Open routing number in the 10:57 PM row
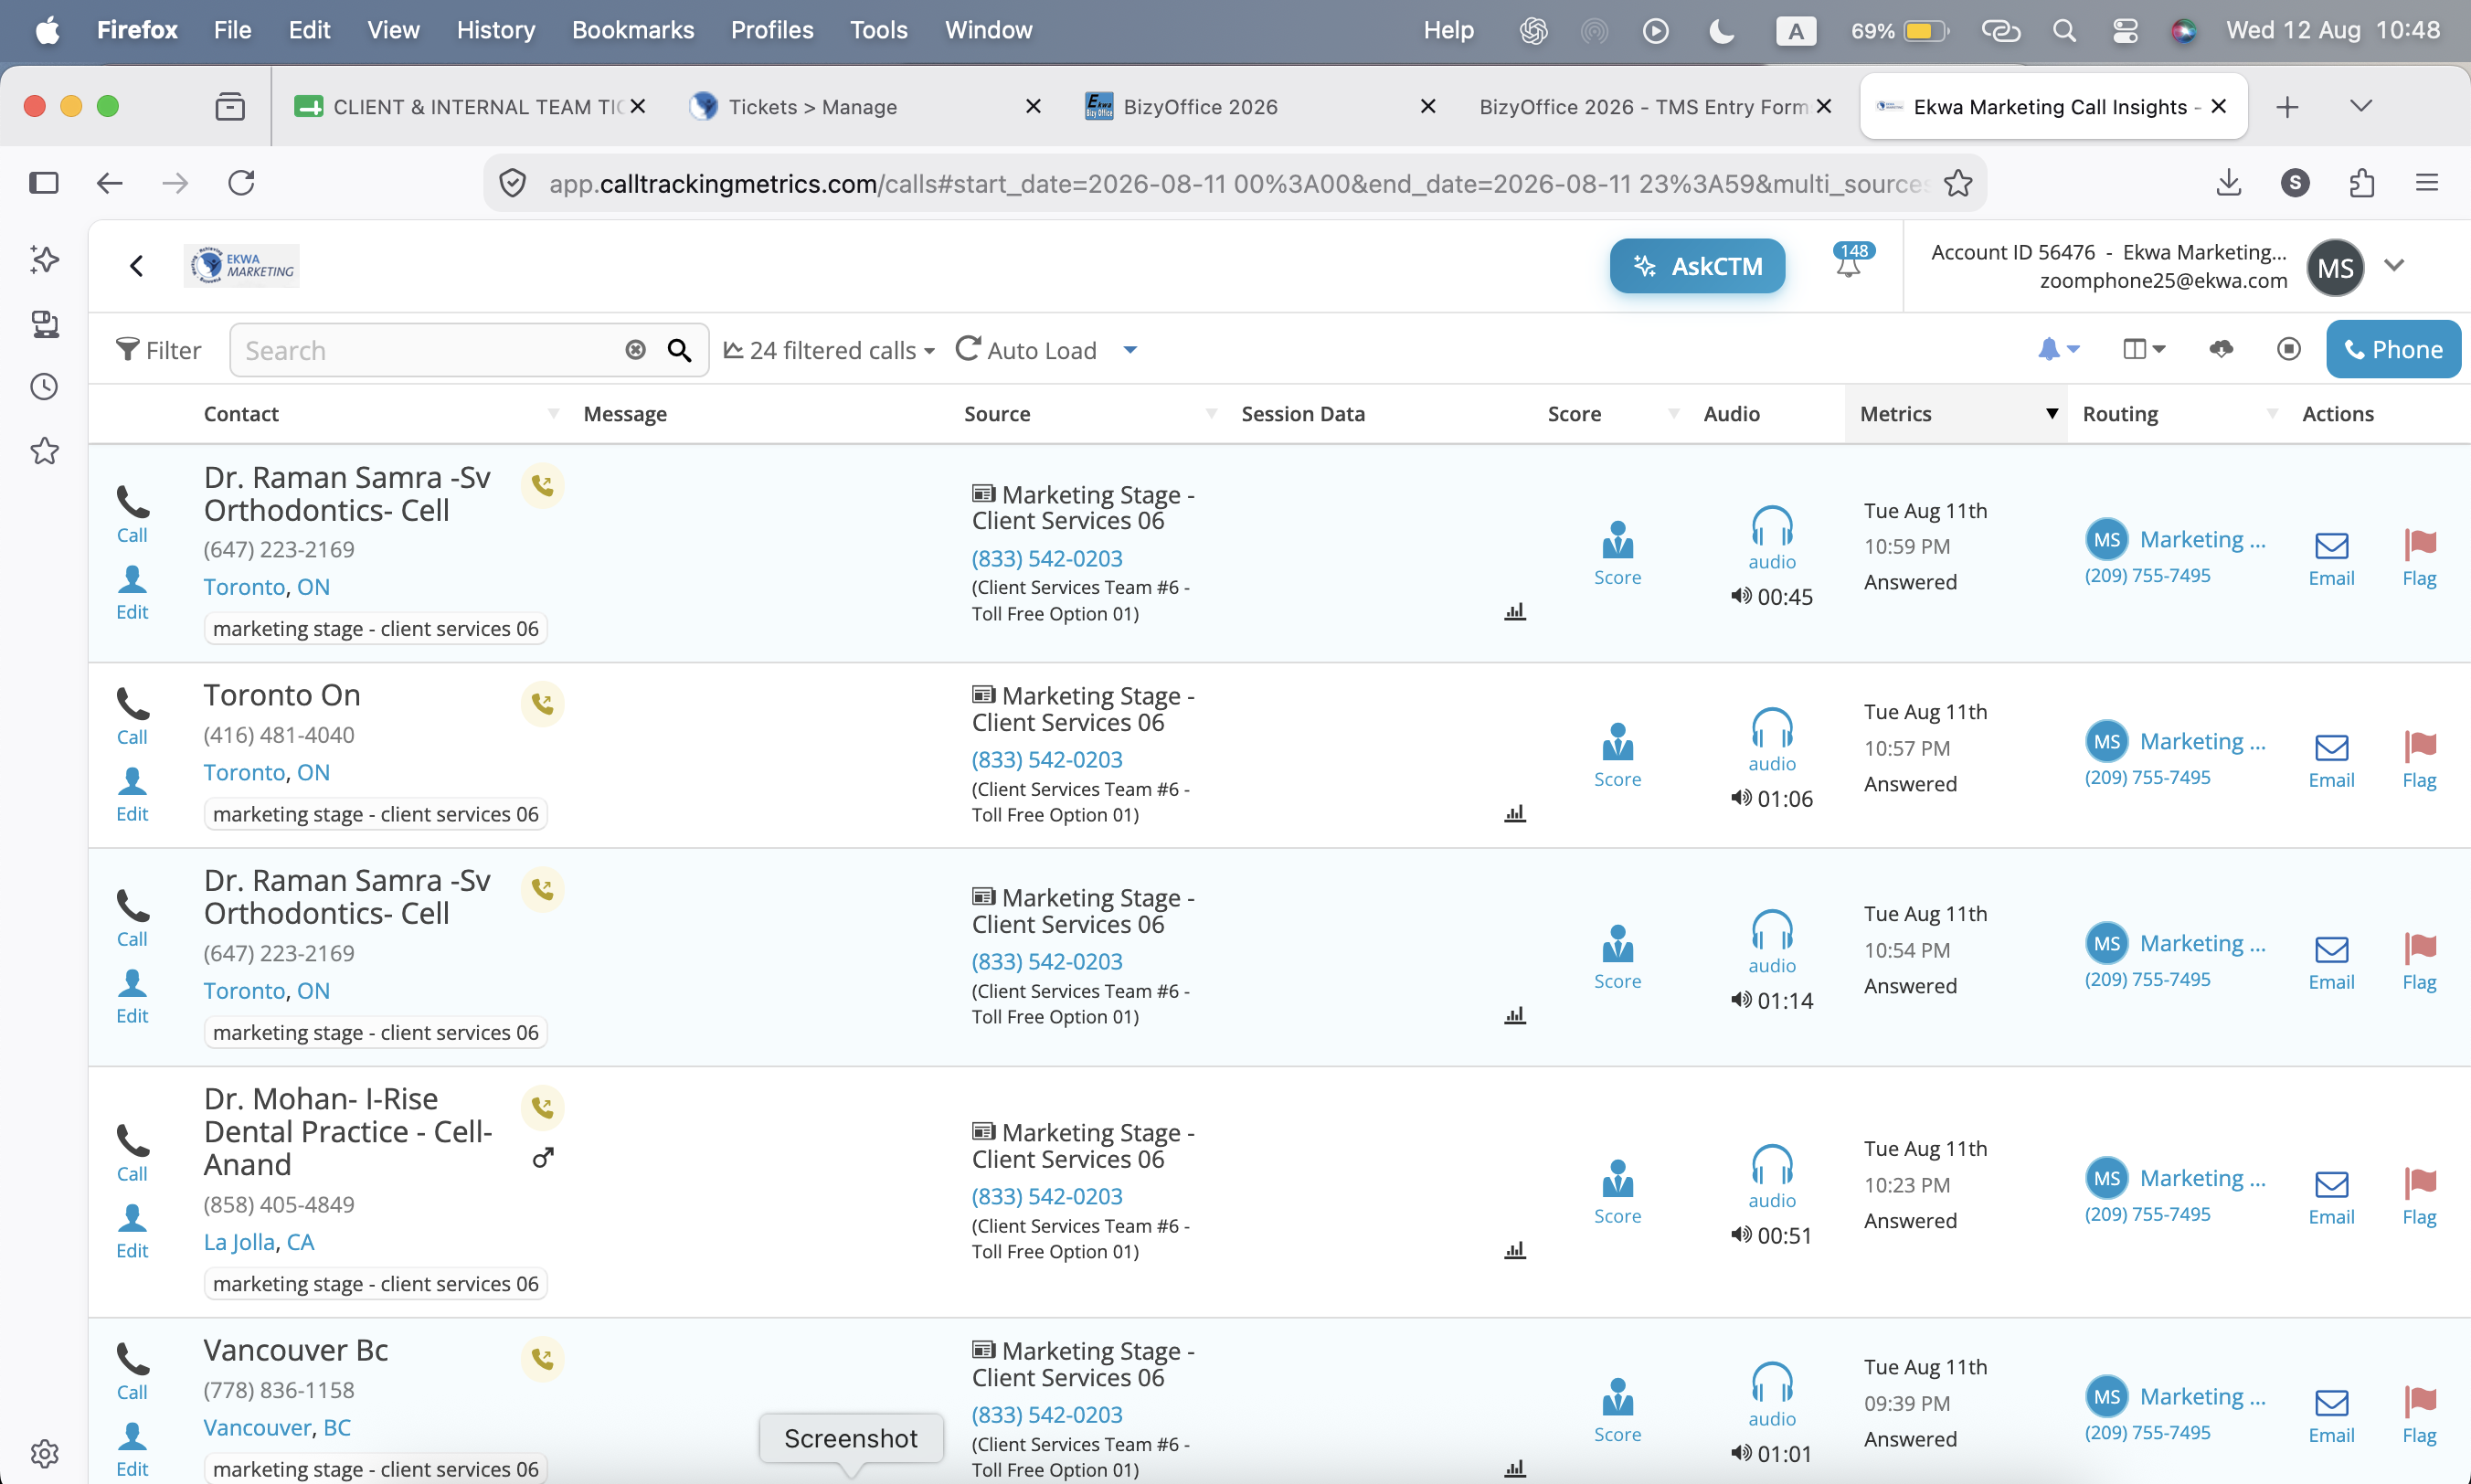Screen dimensions: 2471x1484 (x=2147, y=777)
